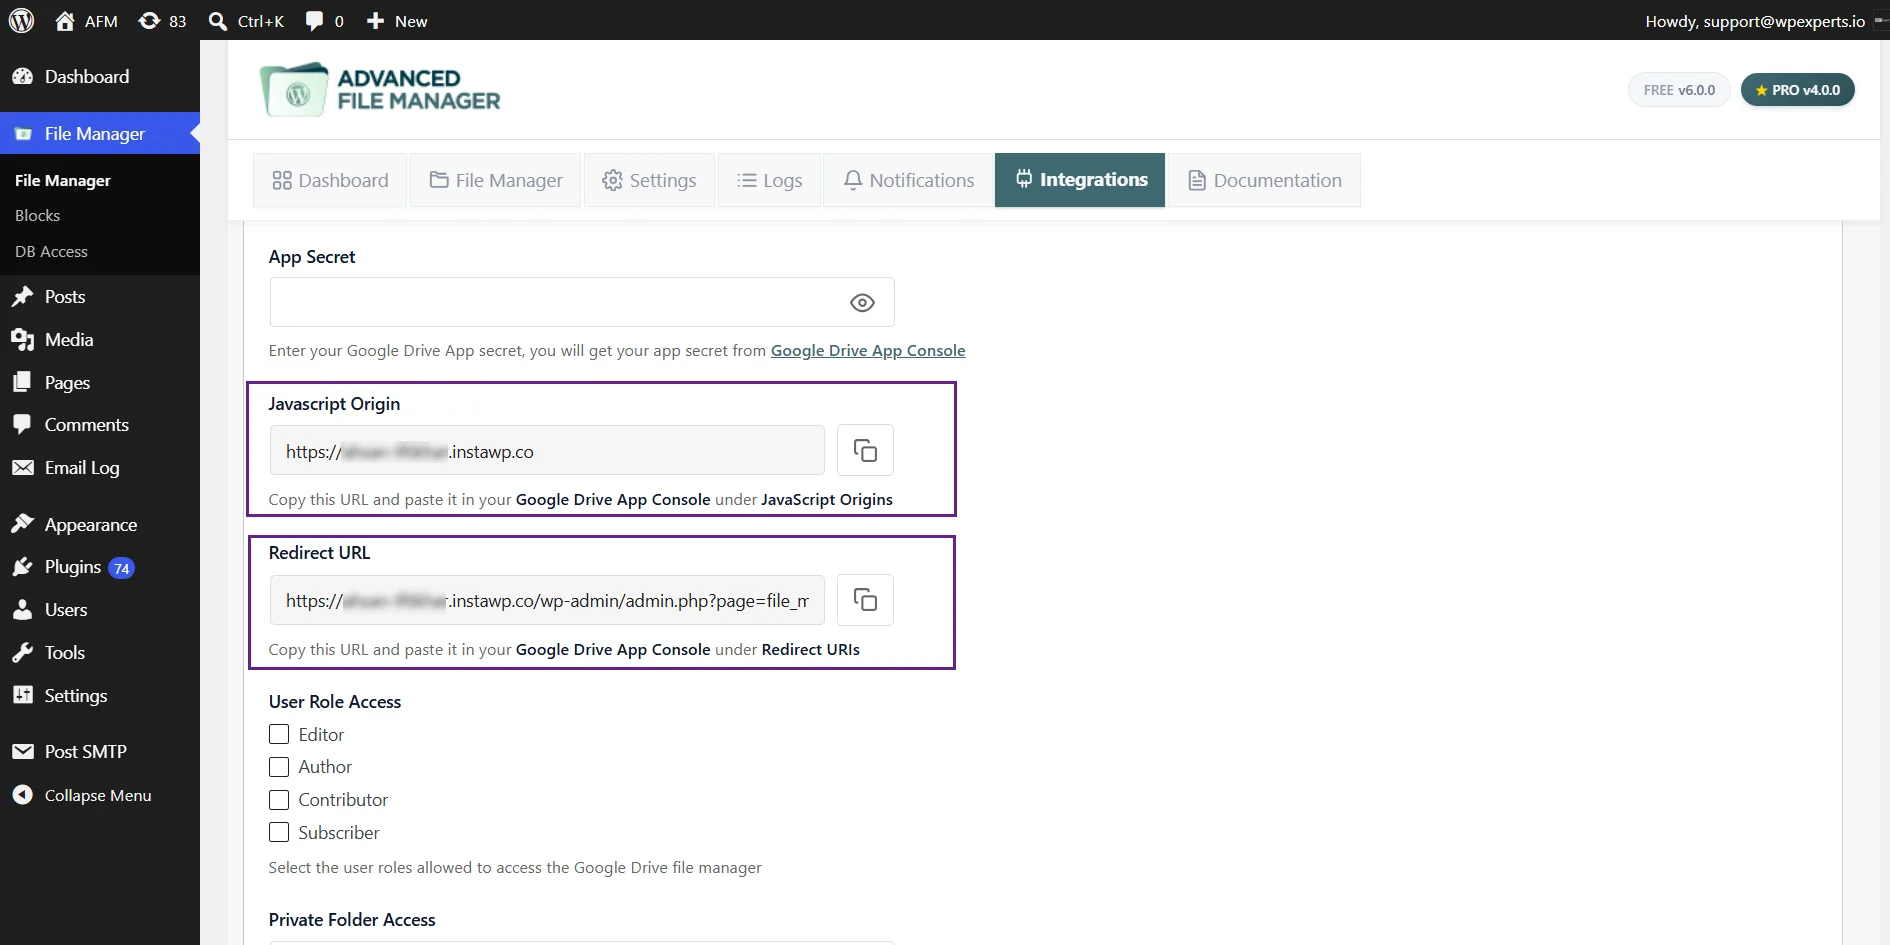Copy the Redirect URL
Screen dimensions: 1890x945
coord(865,600)
